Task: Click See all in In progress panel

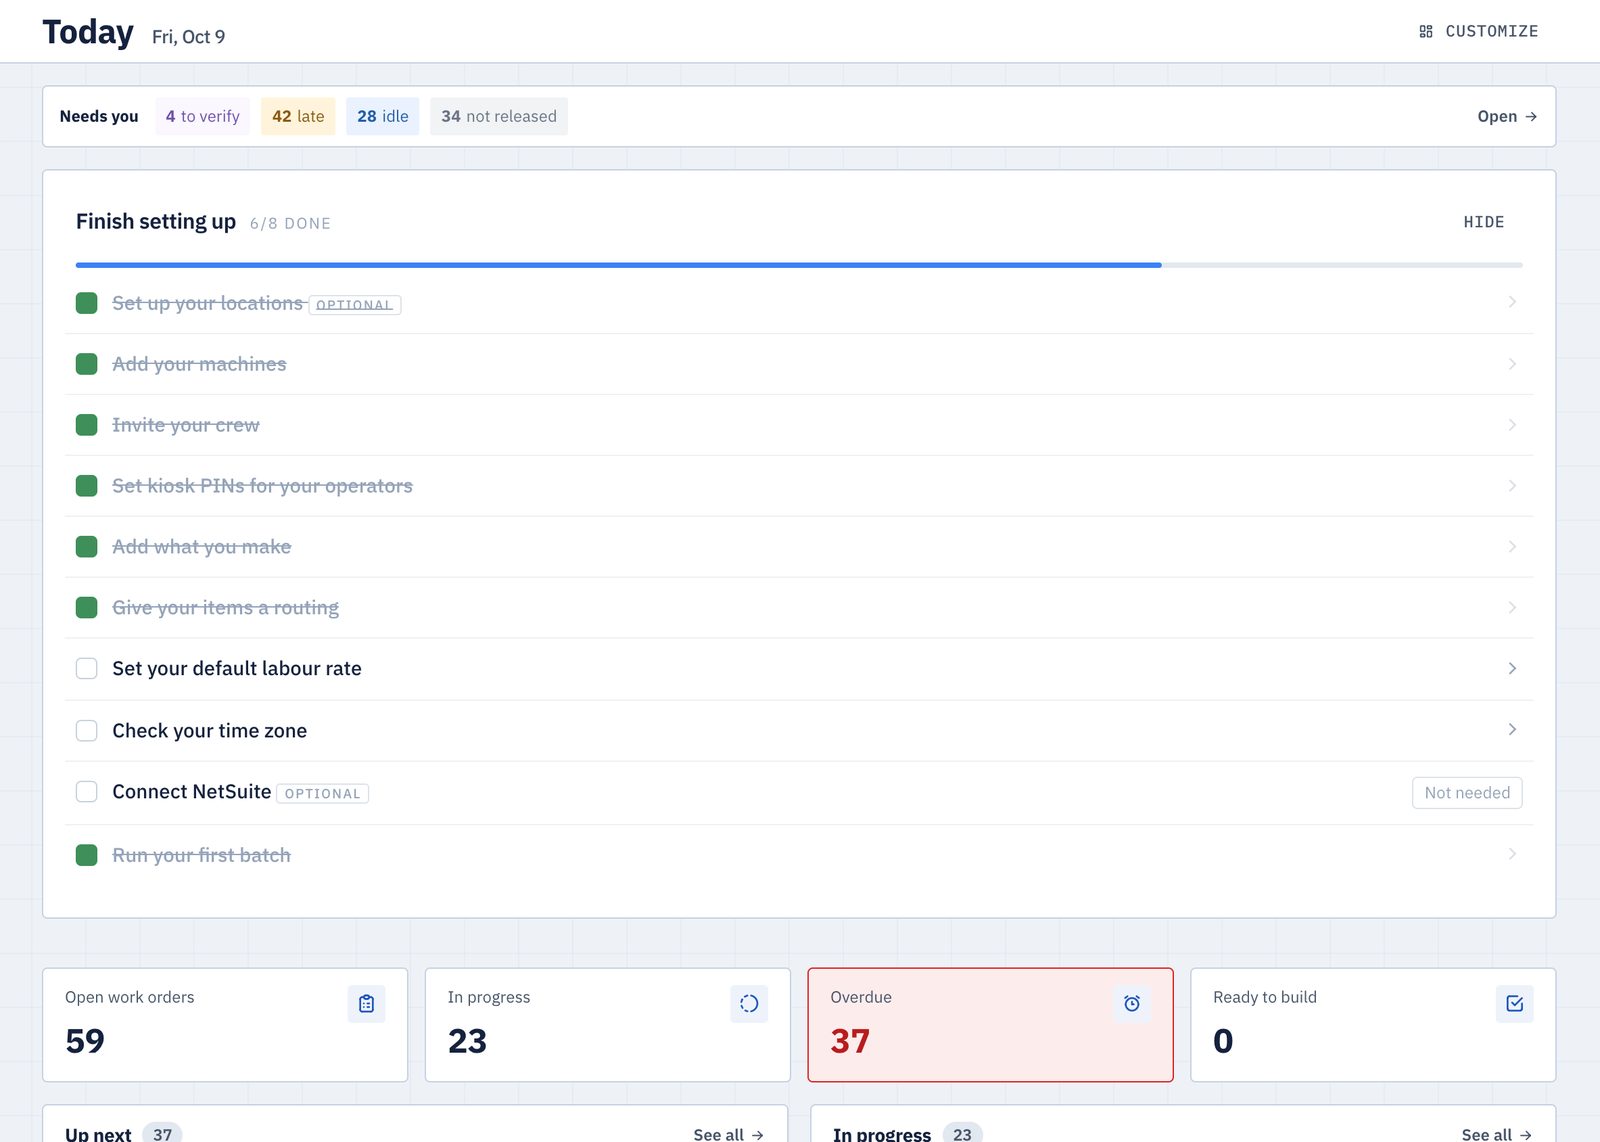Action: 1497,1135
